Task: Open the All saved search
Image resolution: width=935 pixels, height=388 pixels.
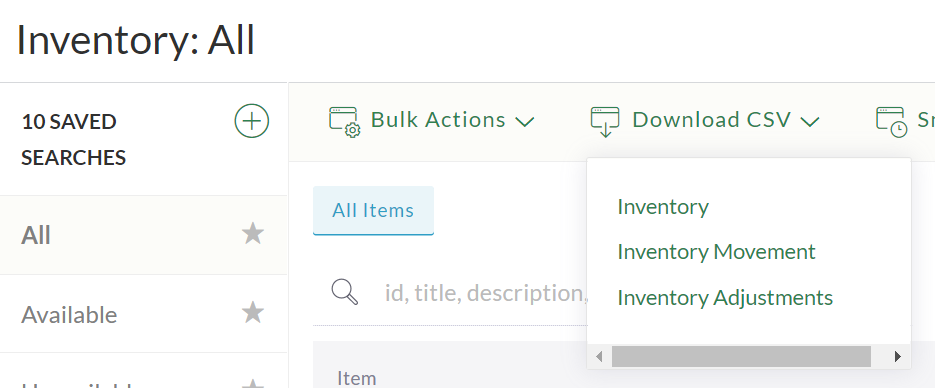Action: [143, 235]
